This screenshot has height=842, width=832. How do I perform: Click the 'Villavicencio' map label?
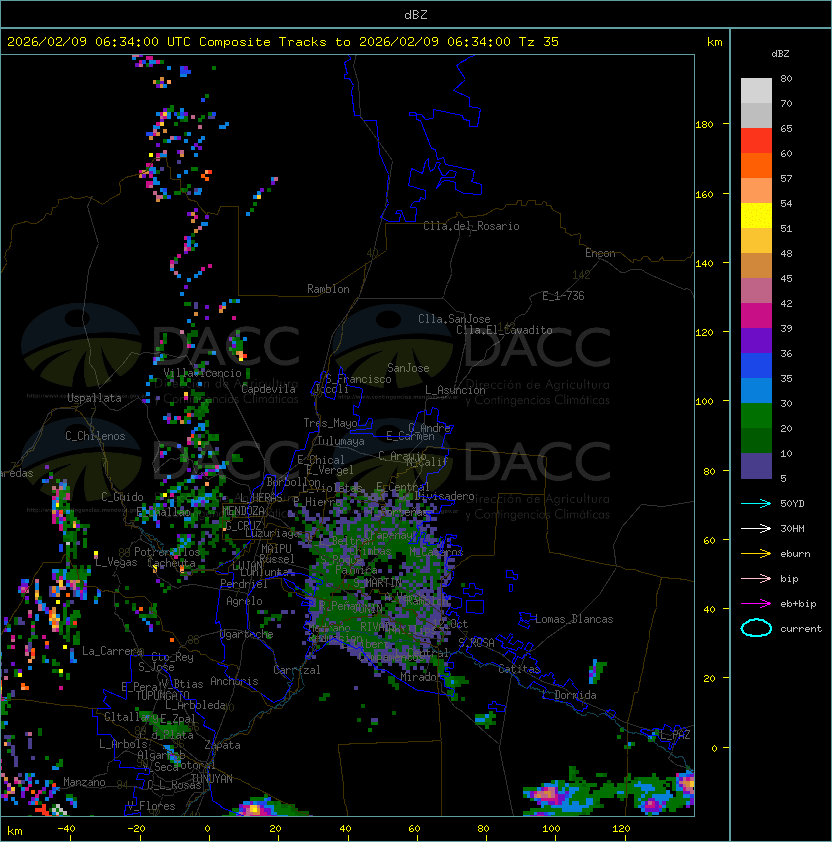point(202,373)
